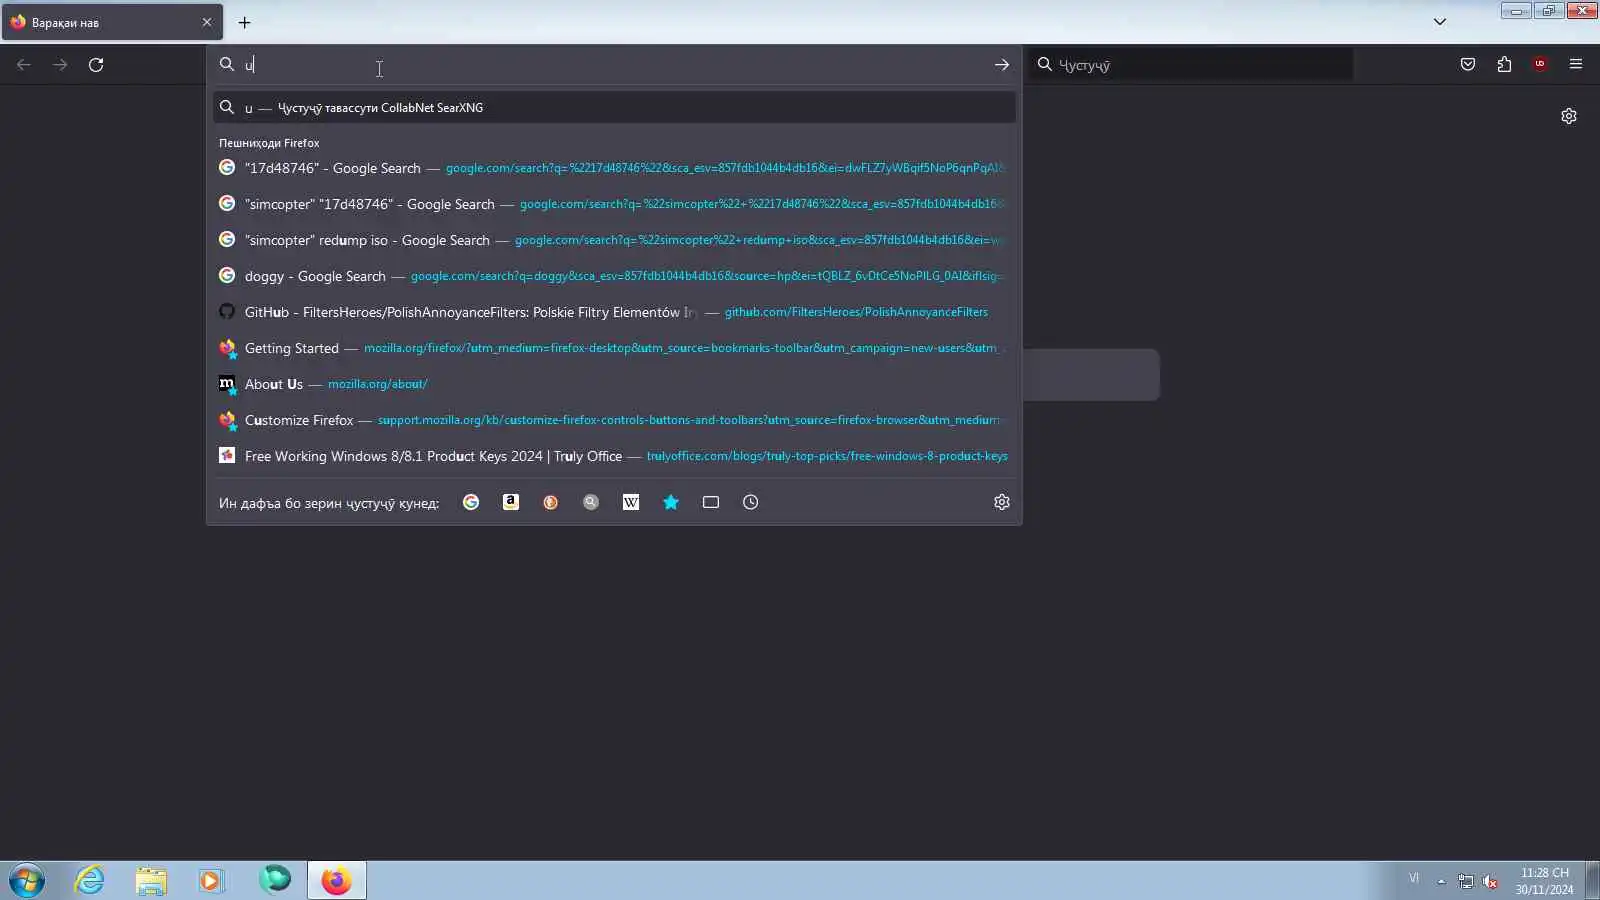
Task: Open 'Free Working Windows 8/8.1 Product Keys' result
Action: click(614, 456)
